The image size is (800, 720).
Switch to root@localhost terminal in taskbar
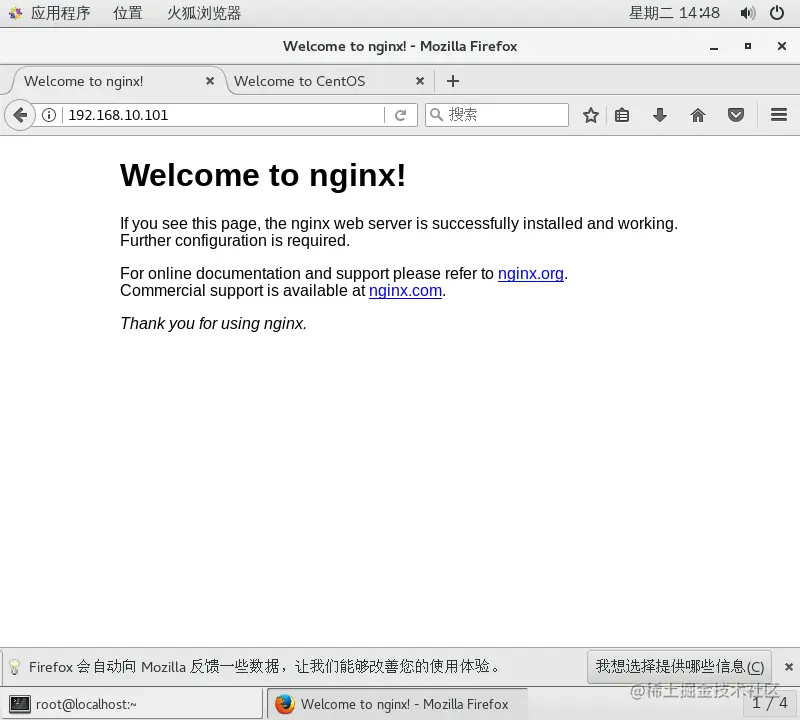(134, 704)
